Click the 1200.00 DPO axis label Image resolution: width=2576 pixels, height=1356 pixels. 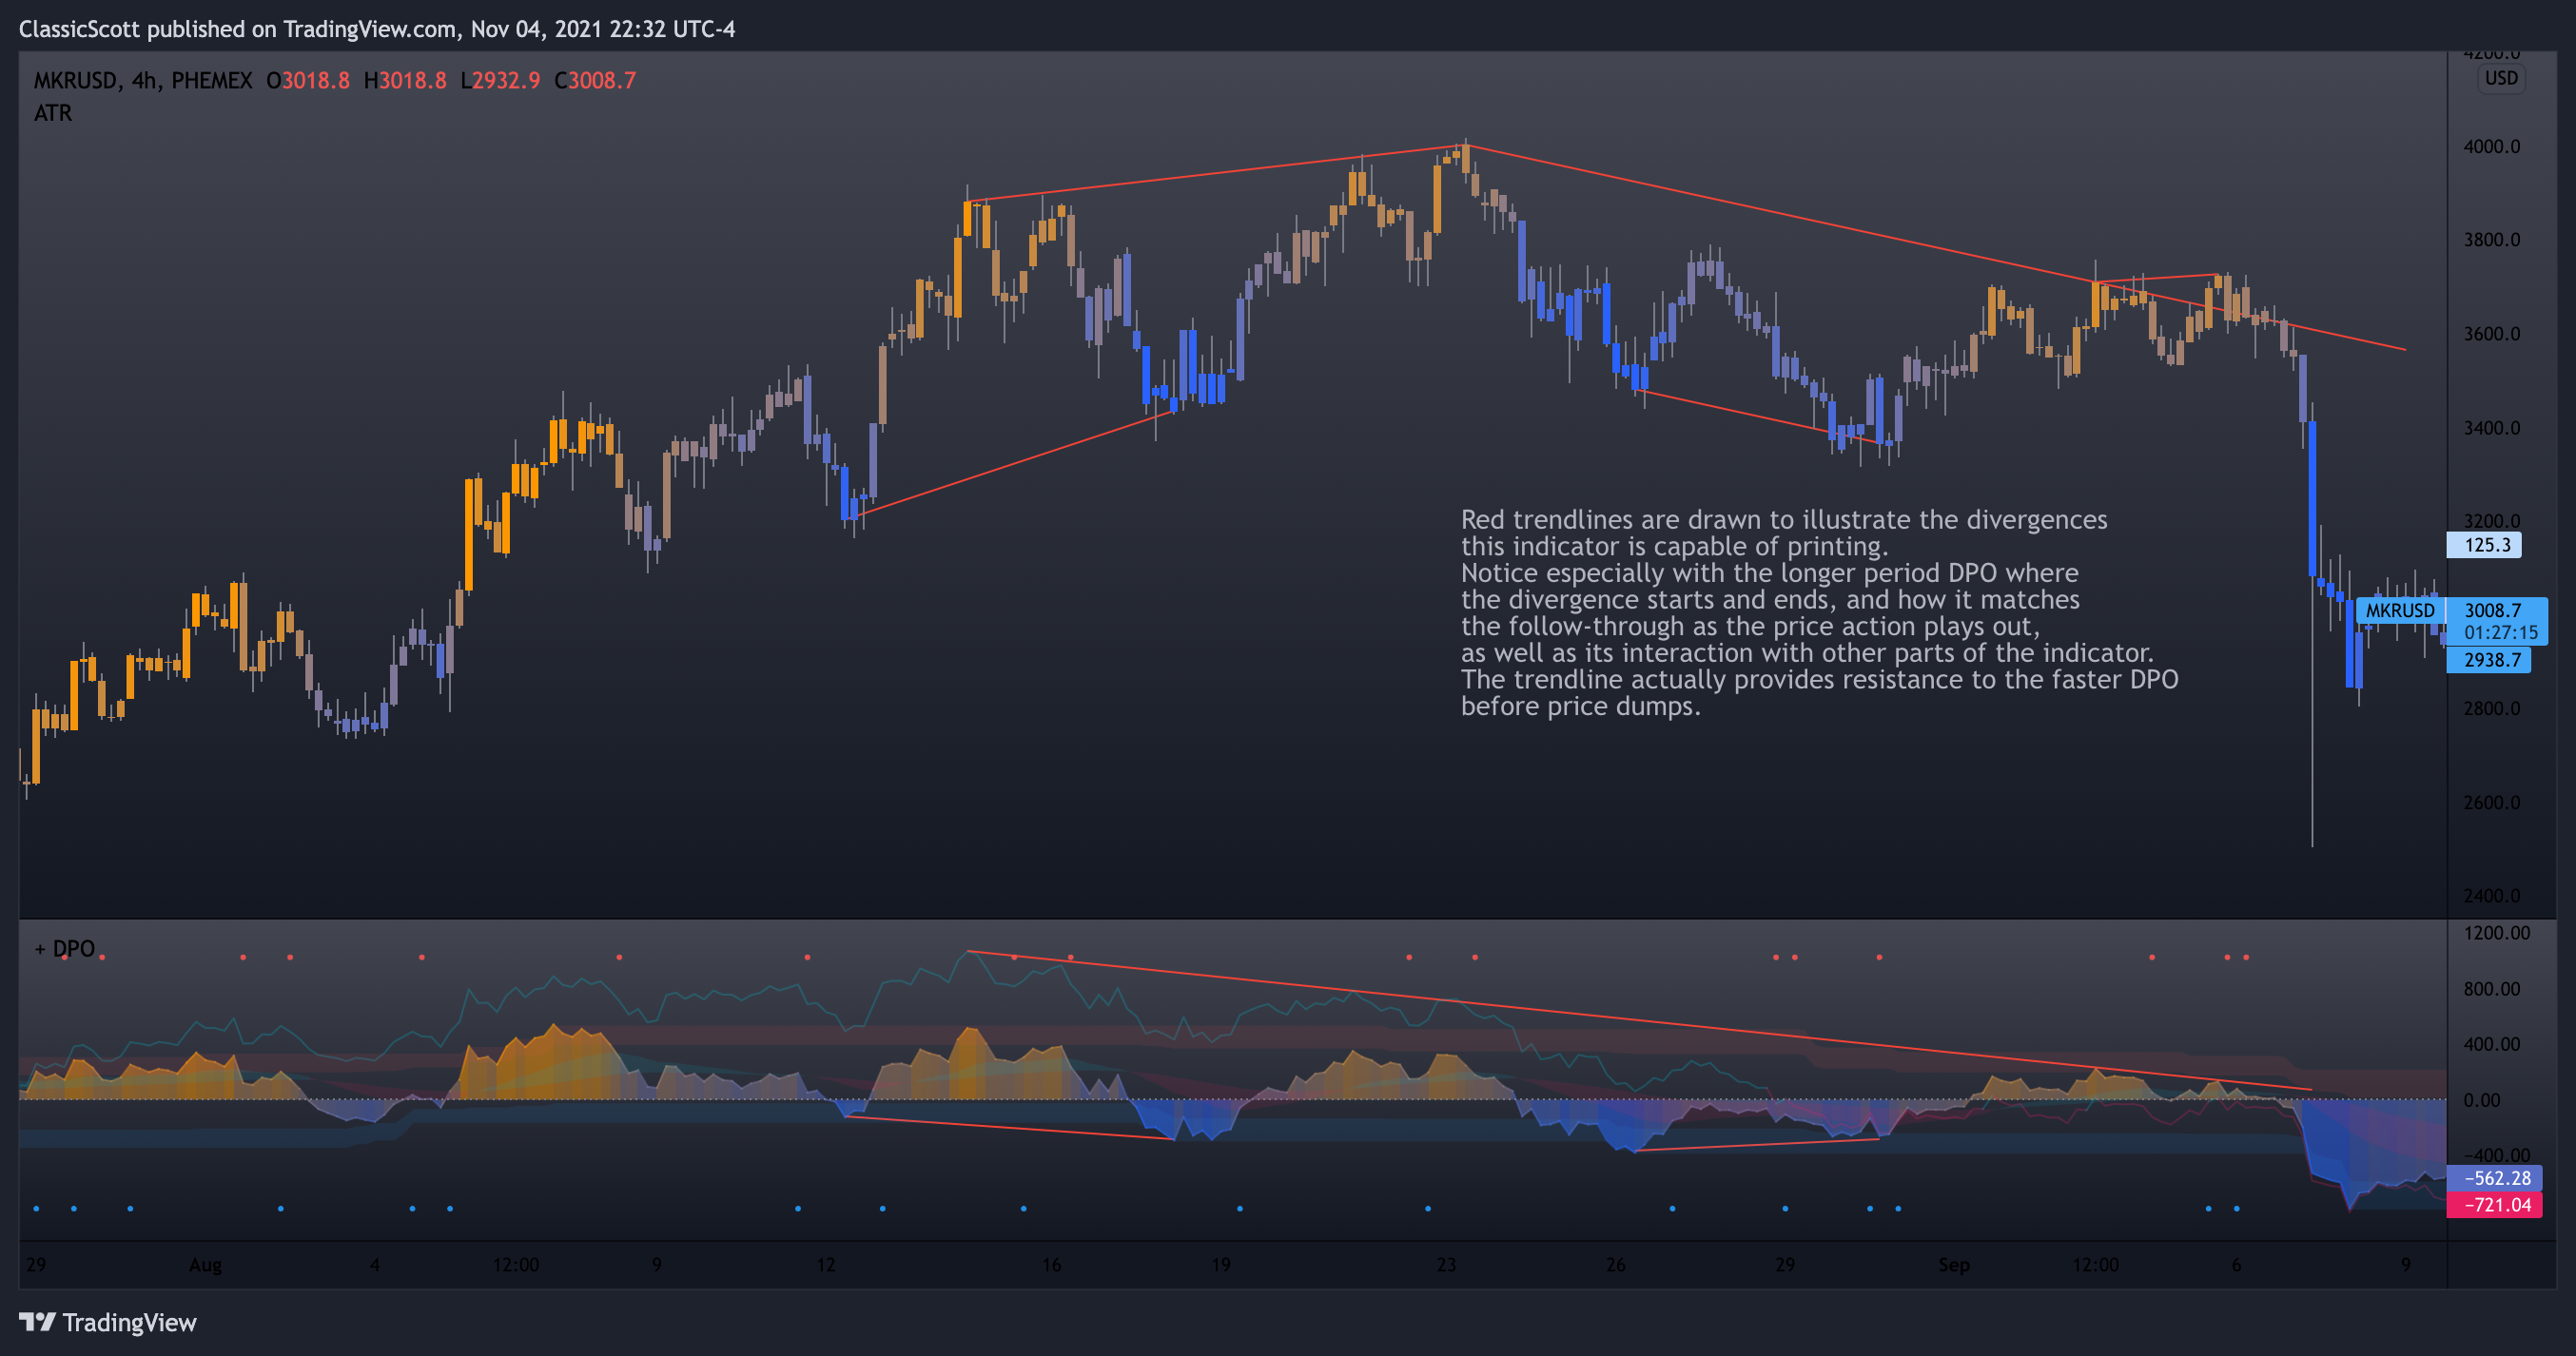[x=2497, y=933]
